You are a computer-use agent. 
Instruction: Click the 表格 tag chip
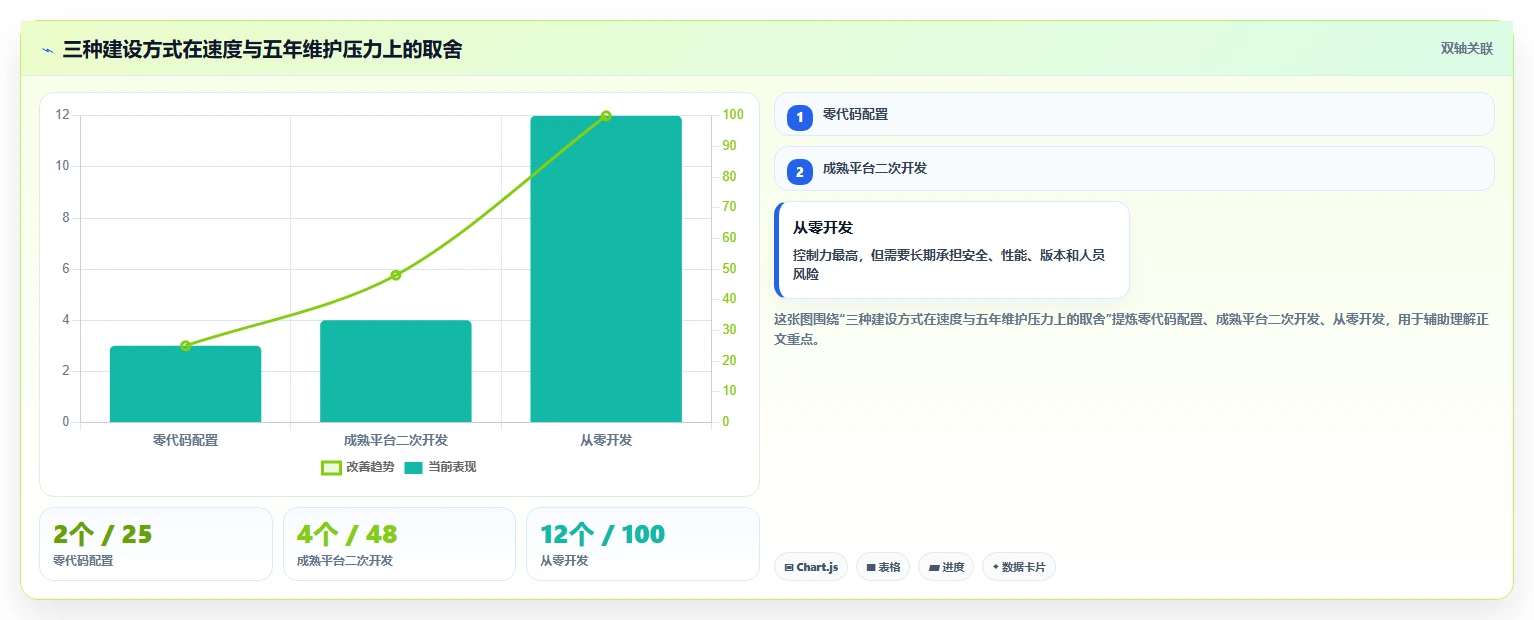[x=883, y=567]
